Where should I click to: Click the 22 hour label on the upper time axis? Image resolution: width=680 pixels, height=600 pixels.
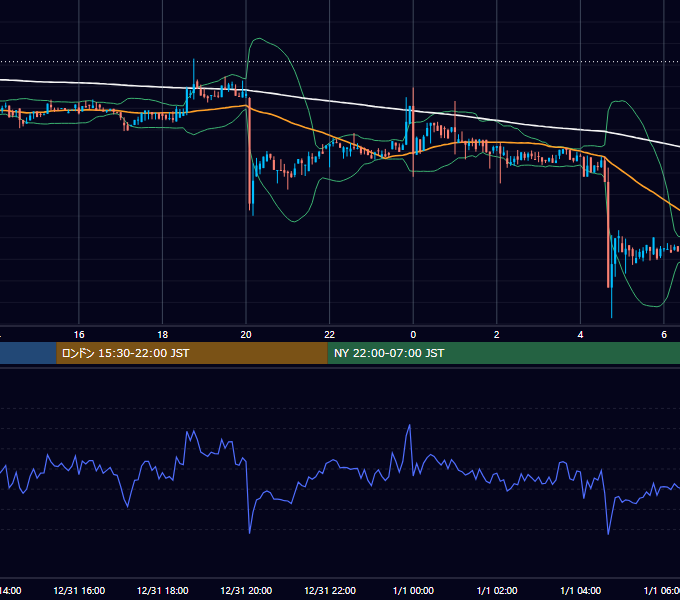(330, 335)
